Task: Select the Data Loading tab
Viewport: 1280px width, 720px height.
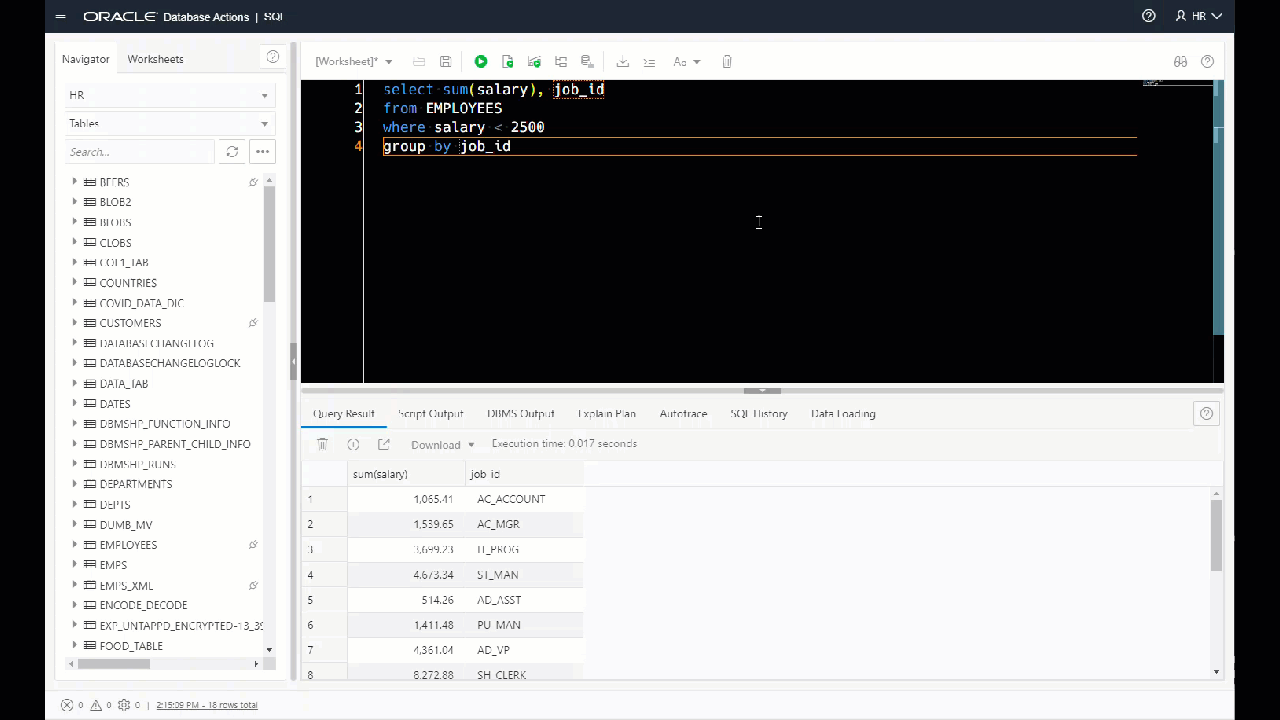Action: [x=843, y=414]
